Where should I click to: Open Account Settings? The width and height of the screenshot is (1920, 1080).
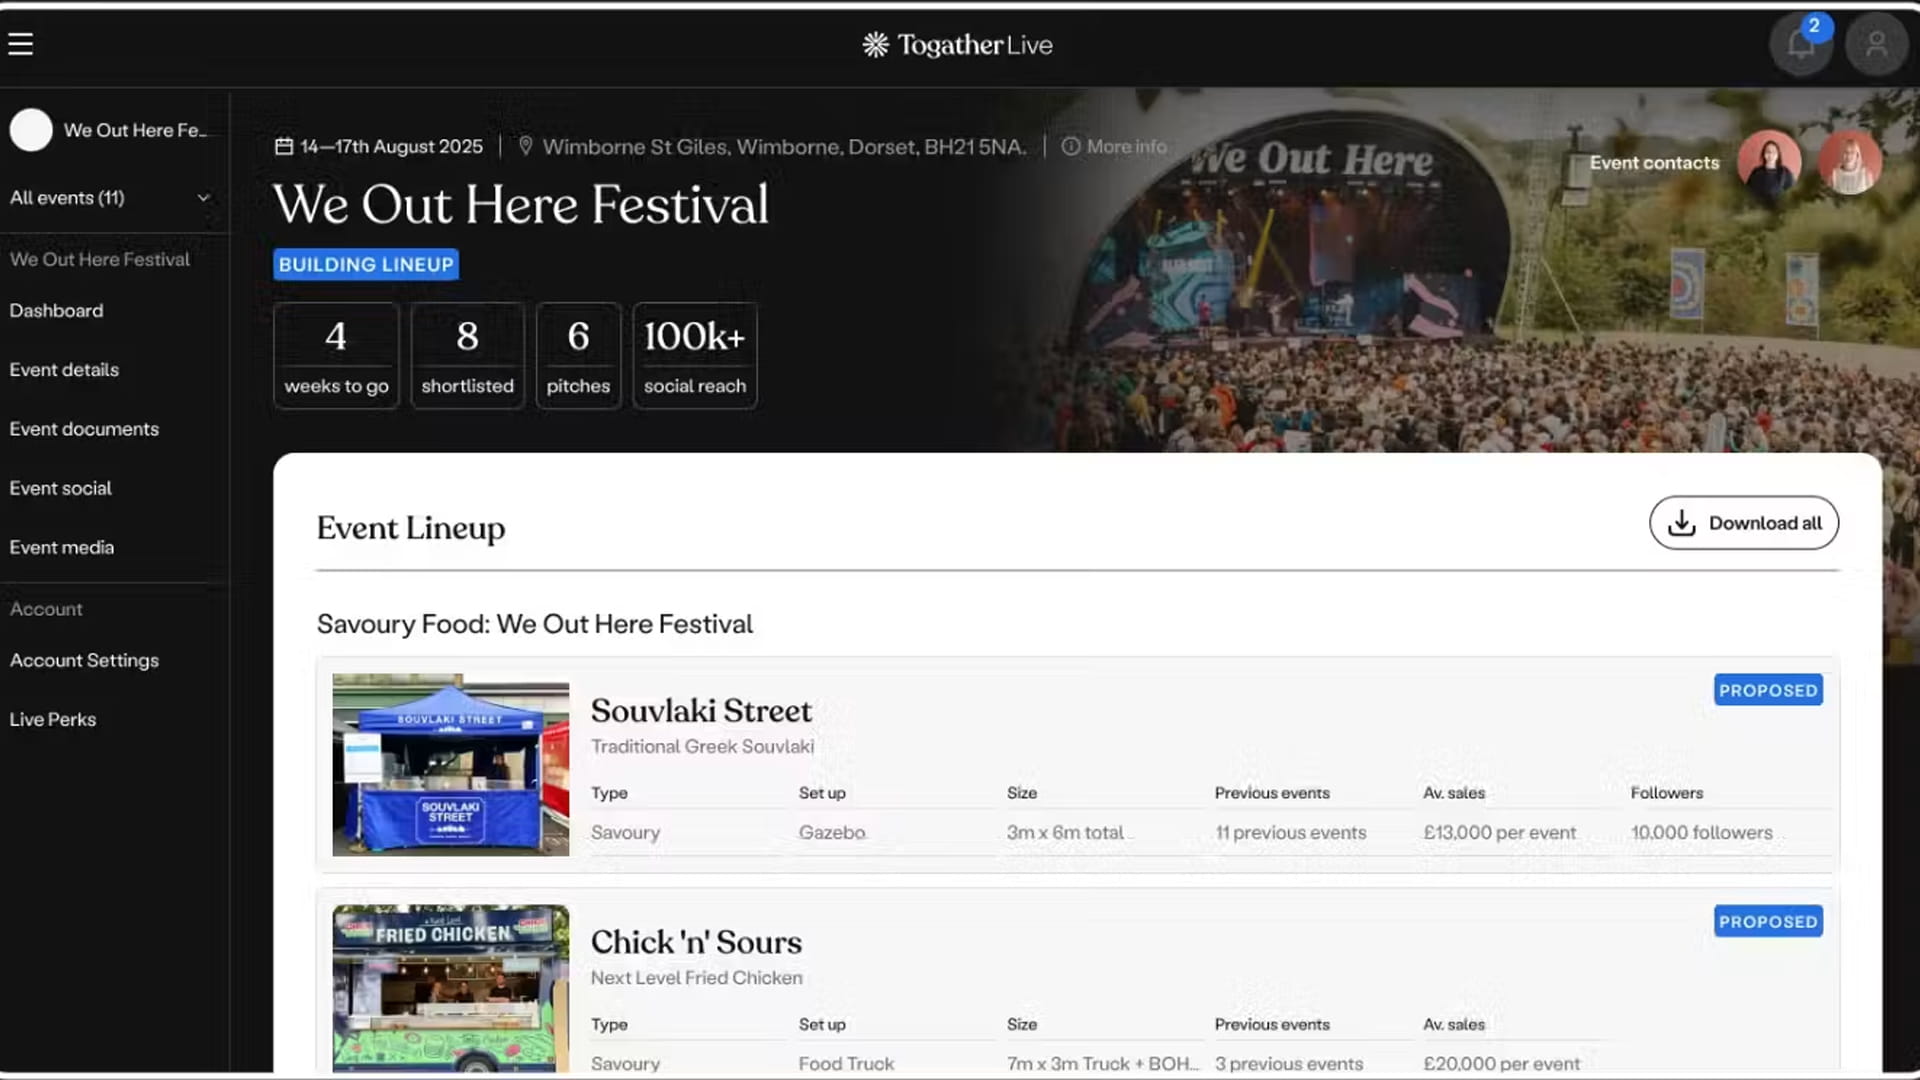[x=84, y=660]
